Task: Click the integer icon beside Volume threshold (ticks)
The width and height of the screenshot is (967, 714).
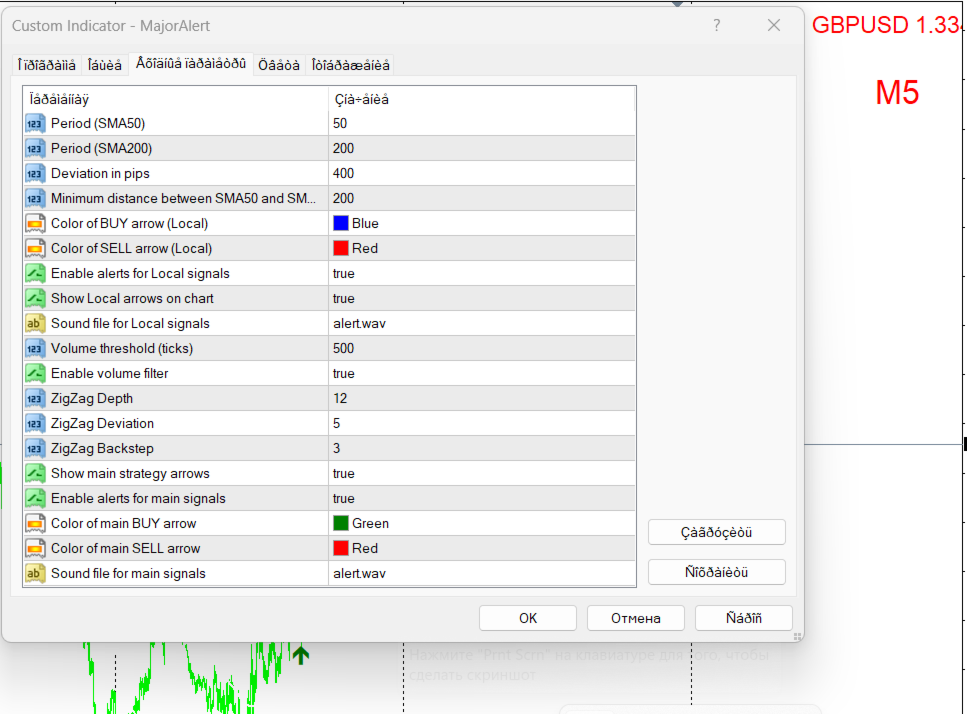Action: click(35, 348)
